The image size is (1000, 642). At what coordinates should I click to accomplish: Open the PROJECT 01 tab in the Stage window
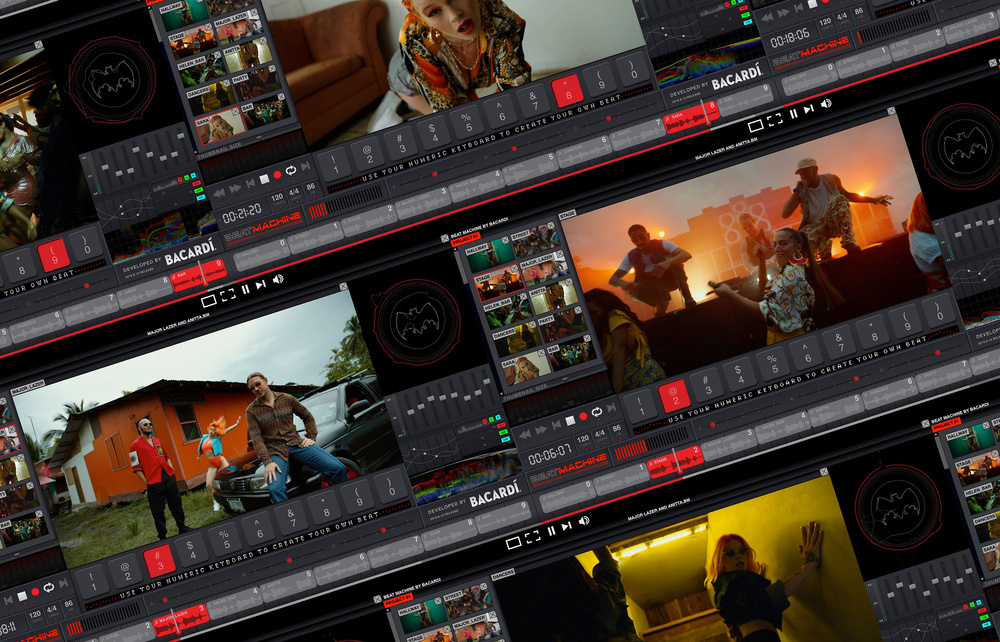click(465, 239)
